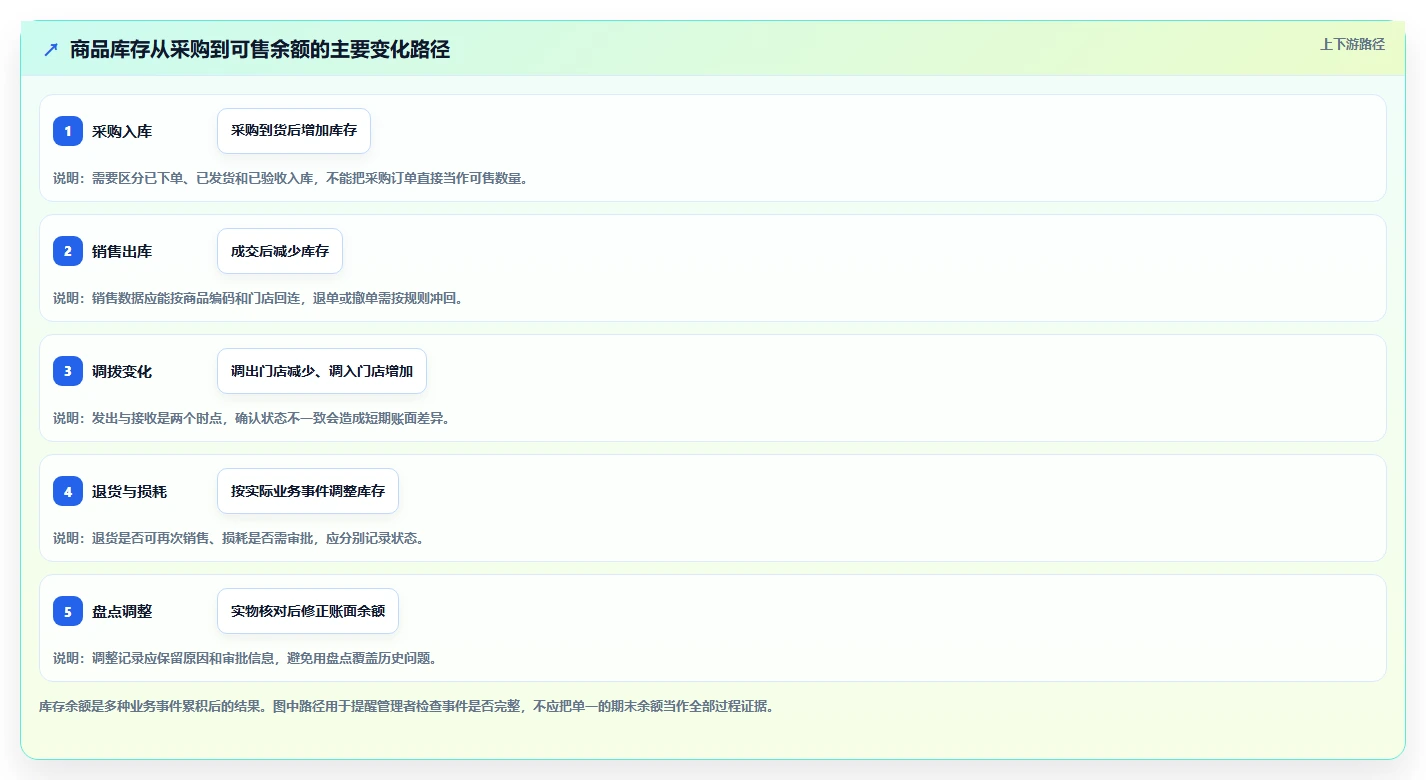Click the note about 退单或撤单需按规则冲回
The width and height of the screenshot is (1426, 780).
258,298
